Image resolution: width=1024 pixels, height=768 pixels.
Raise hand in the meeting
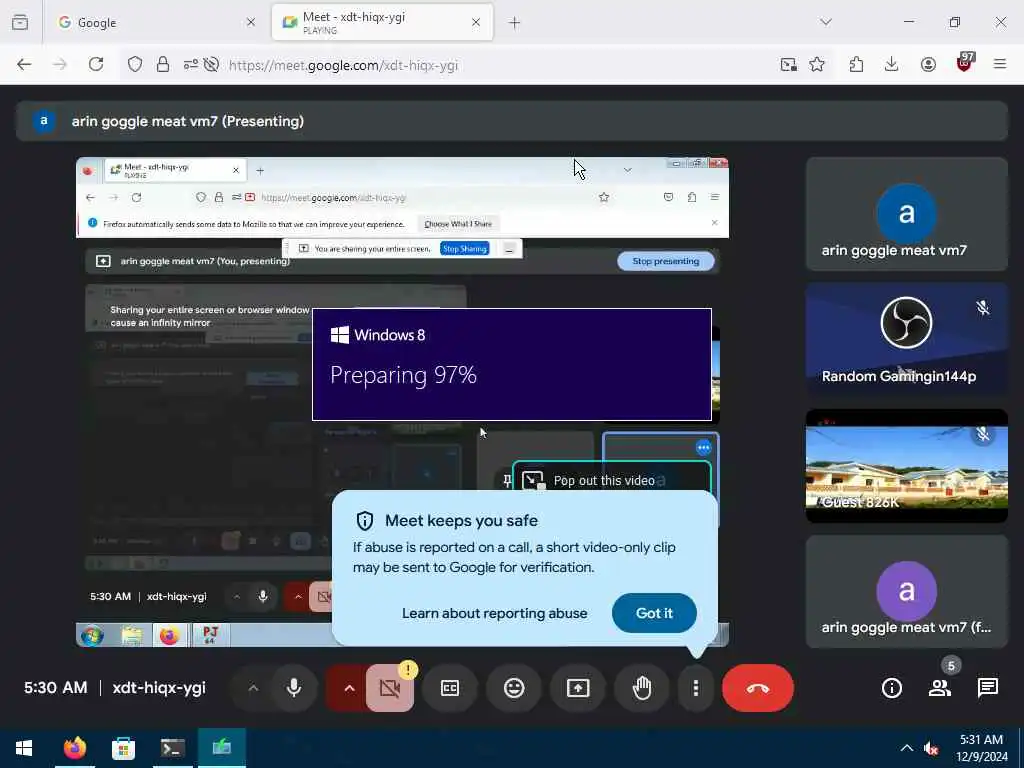(642, 688)
